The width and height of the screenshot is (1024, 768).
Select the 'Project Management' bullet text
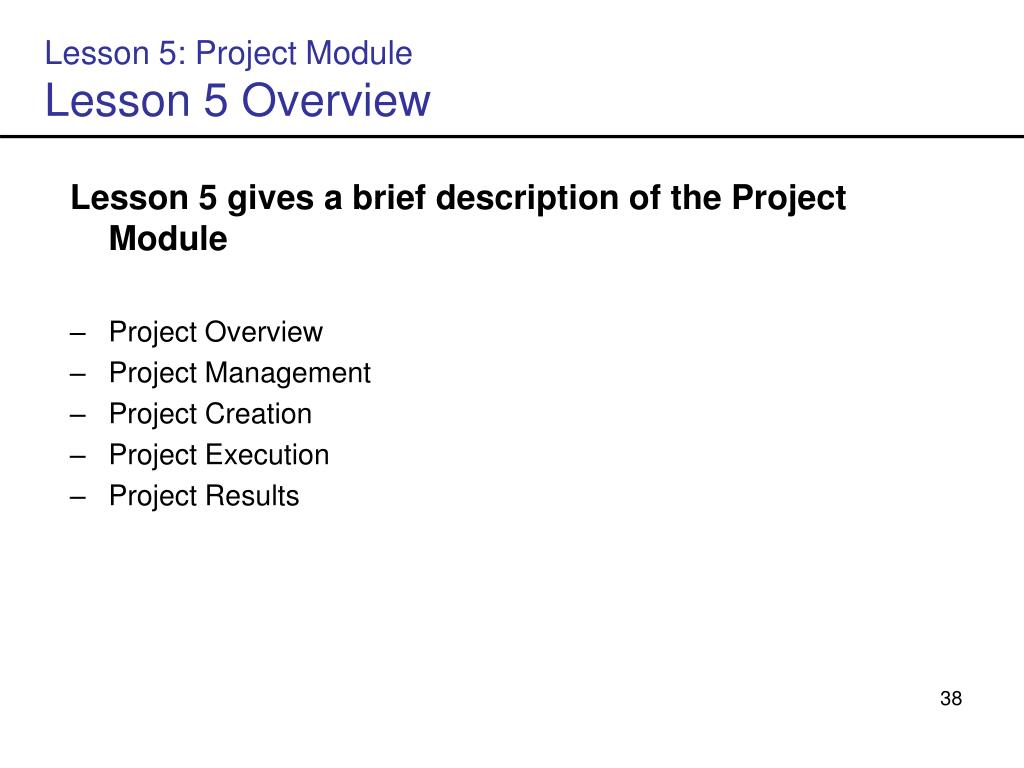click(x=240, y=374)
